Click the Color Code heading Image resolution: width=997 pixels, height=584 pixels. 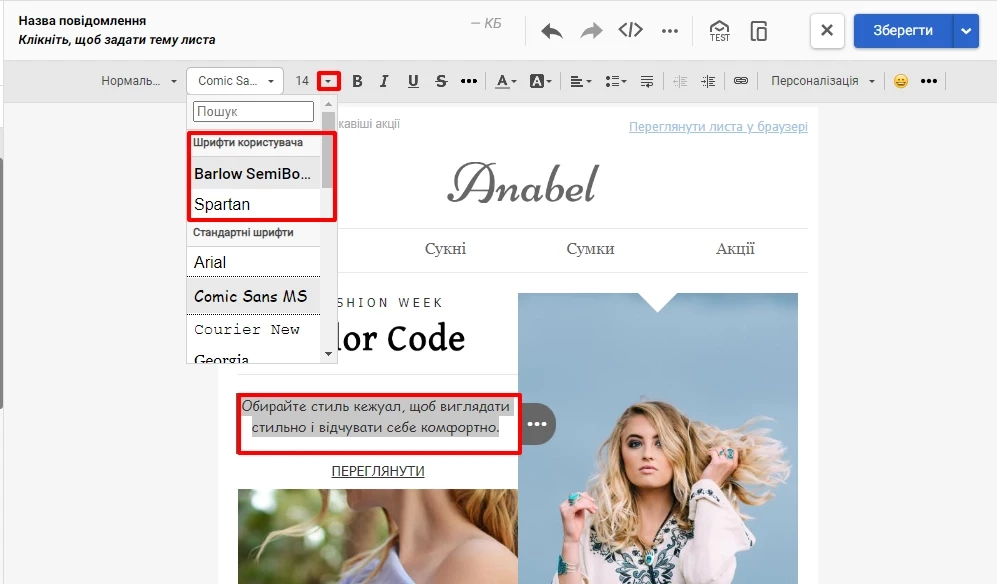point(402,338)
